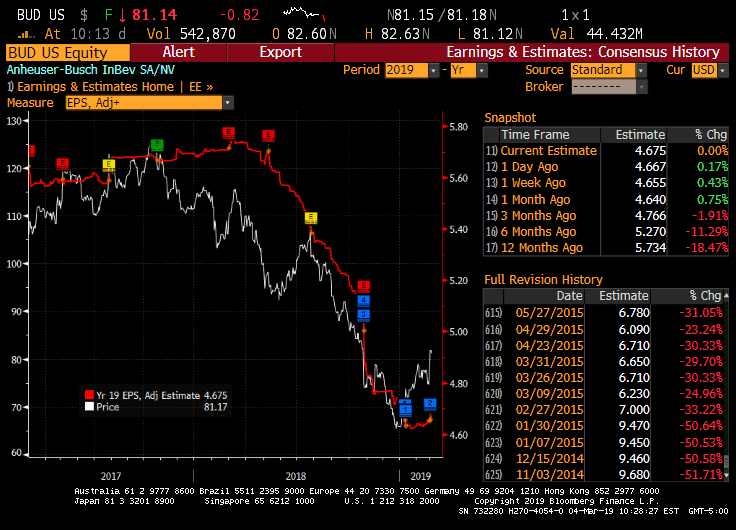Viewport: 736px width, 530px height.
Task: Click the 04/23/2015 revision row
Action: point(604,346)
